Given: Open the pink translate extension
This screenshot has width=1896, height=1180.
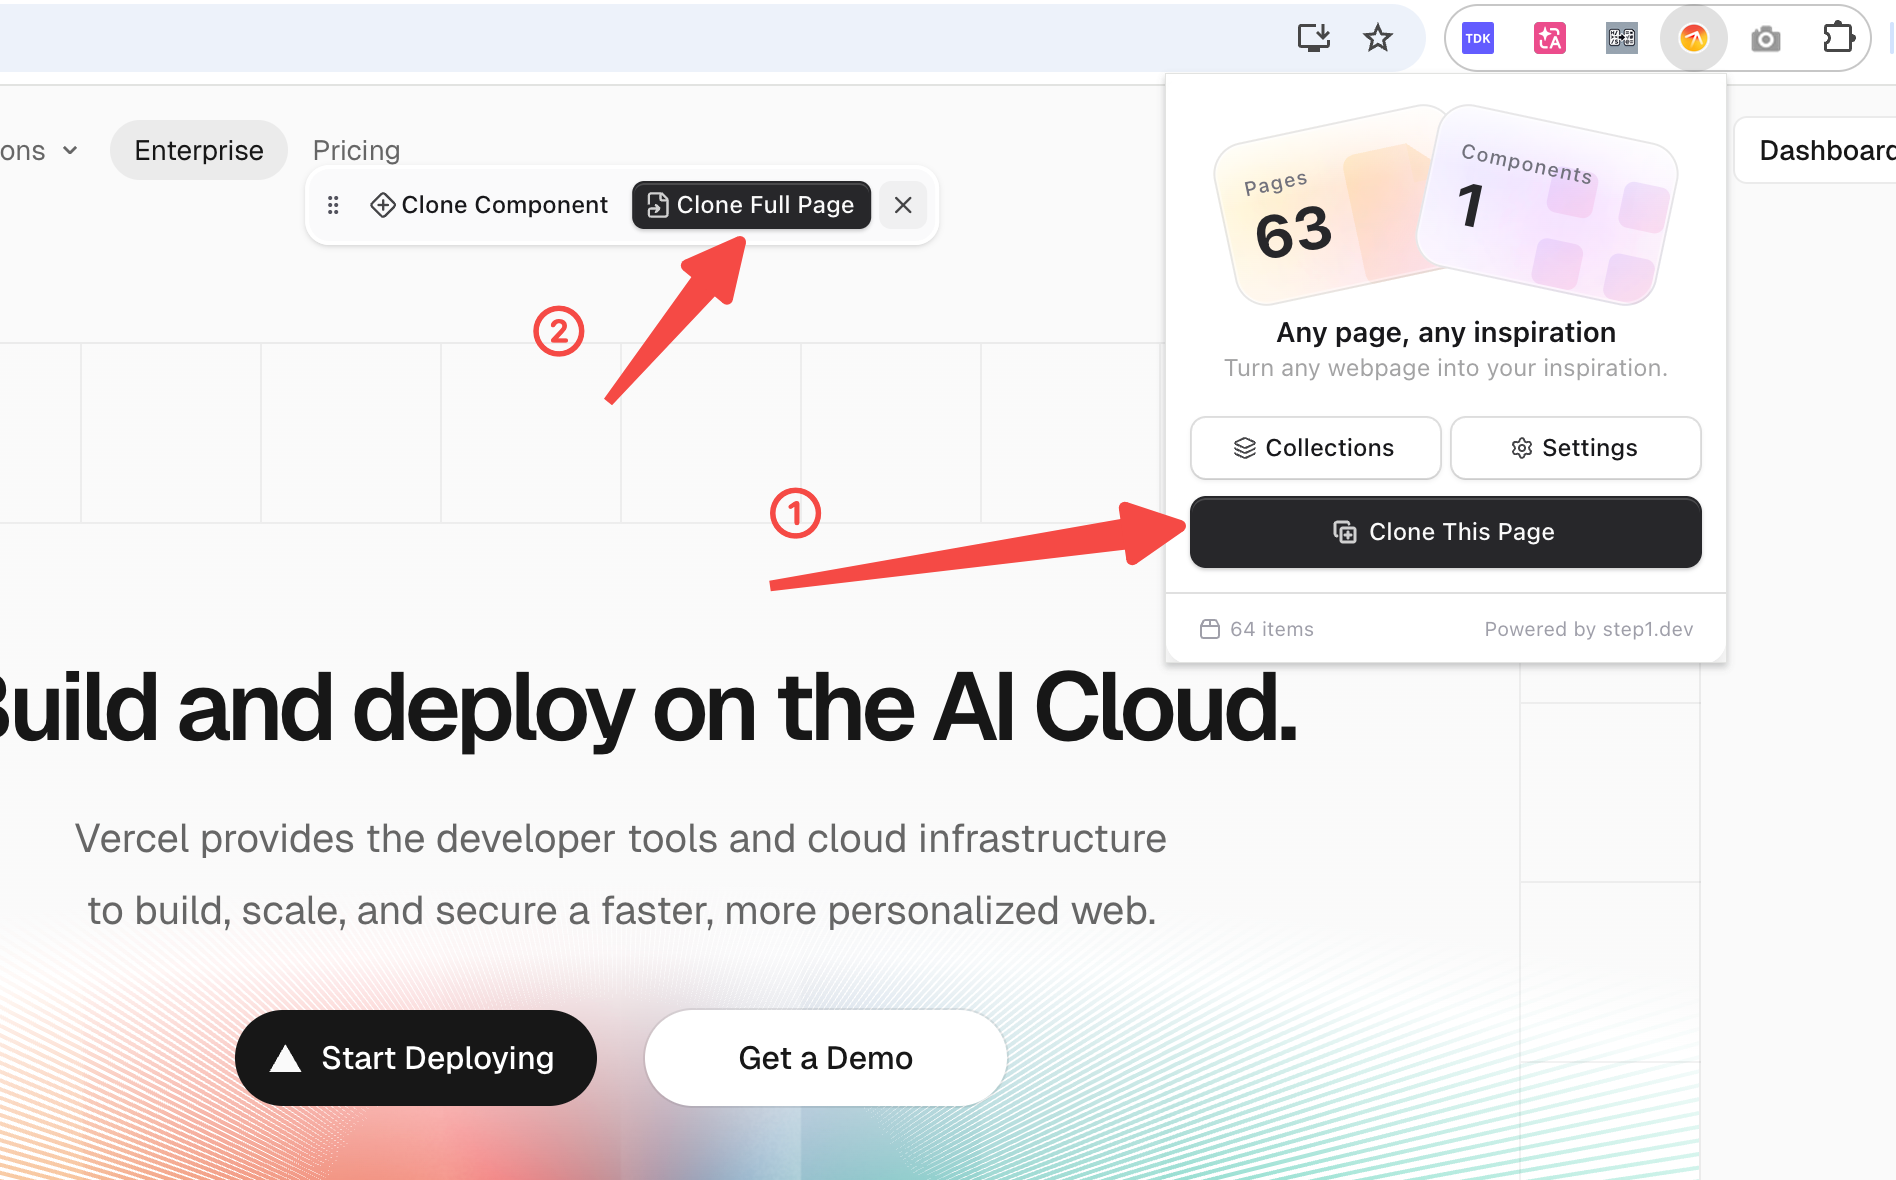Looking at the screenshot, I should [1549, 38].
